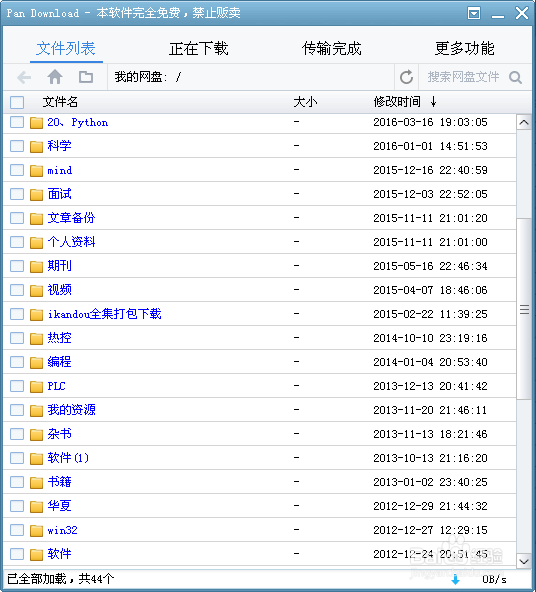
Task: Open the title bar dropdown menu icon
Action: [x=474, y=13]
